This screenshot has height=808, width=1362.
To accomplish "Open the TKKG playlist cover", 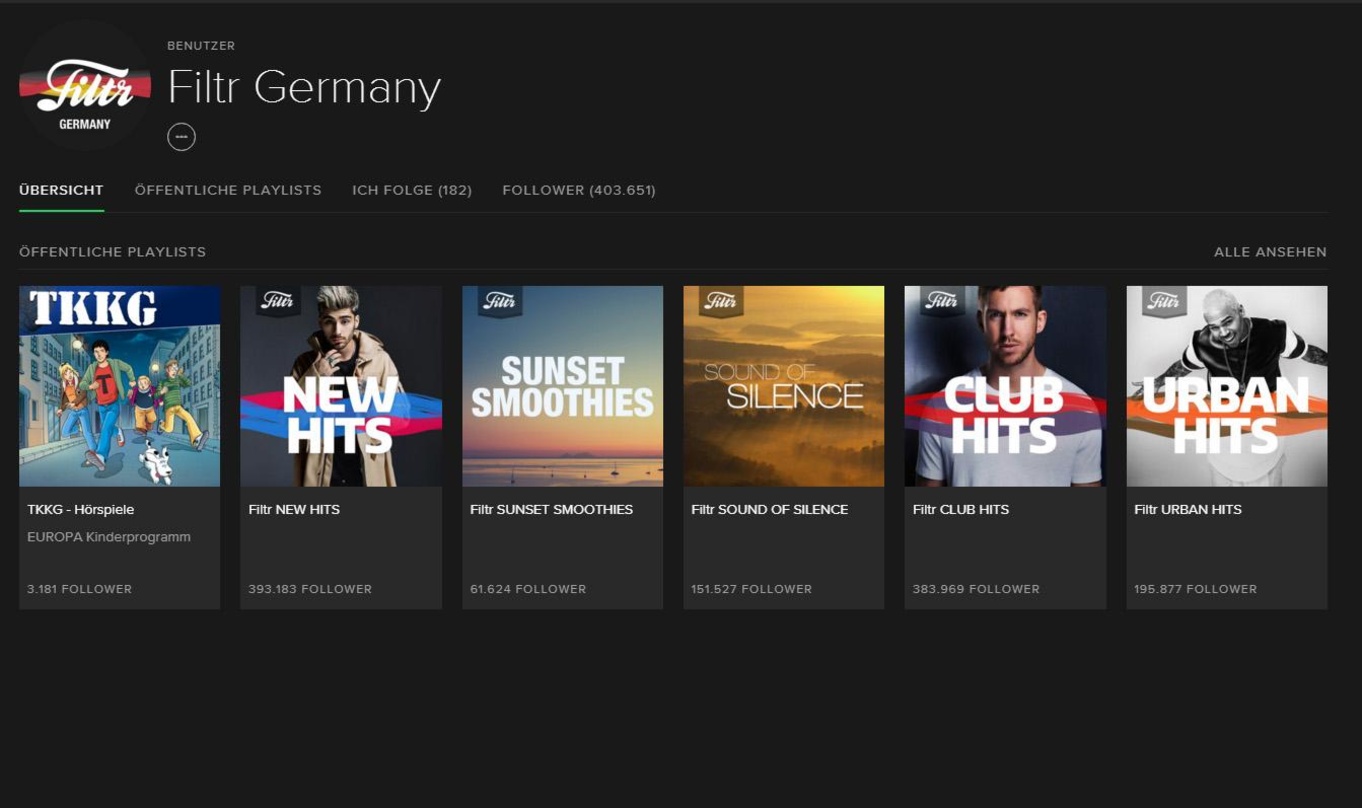I will 120,386.
